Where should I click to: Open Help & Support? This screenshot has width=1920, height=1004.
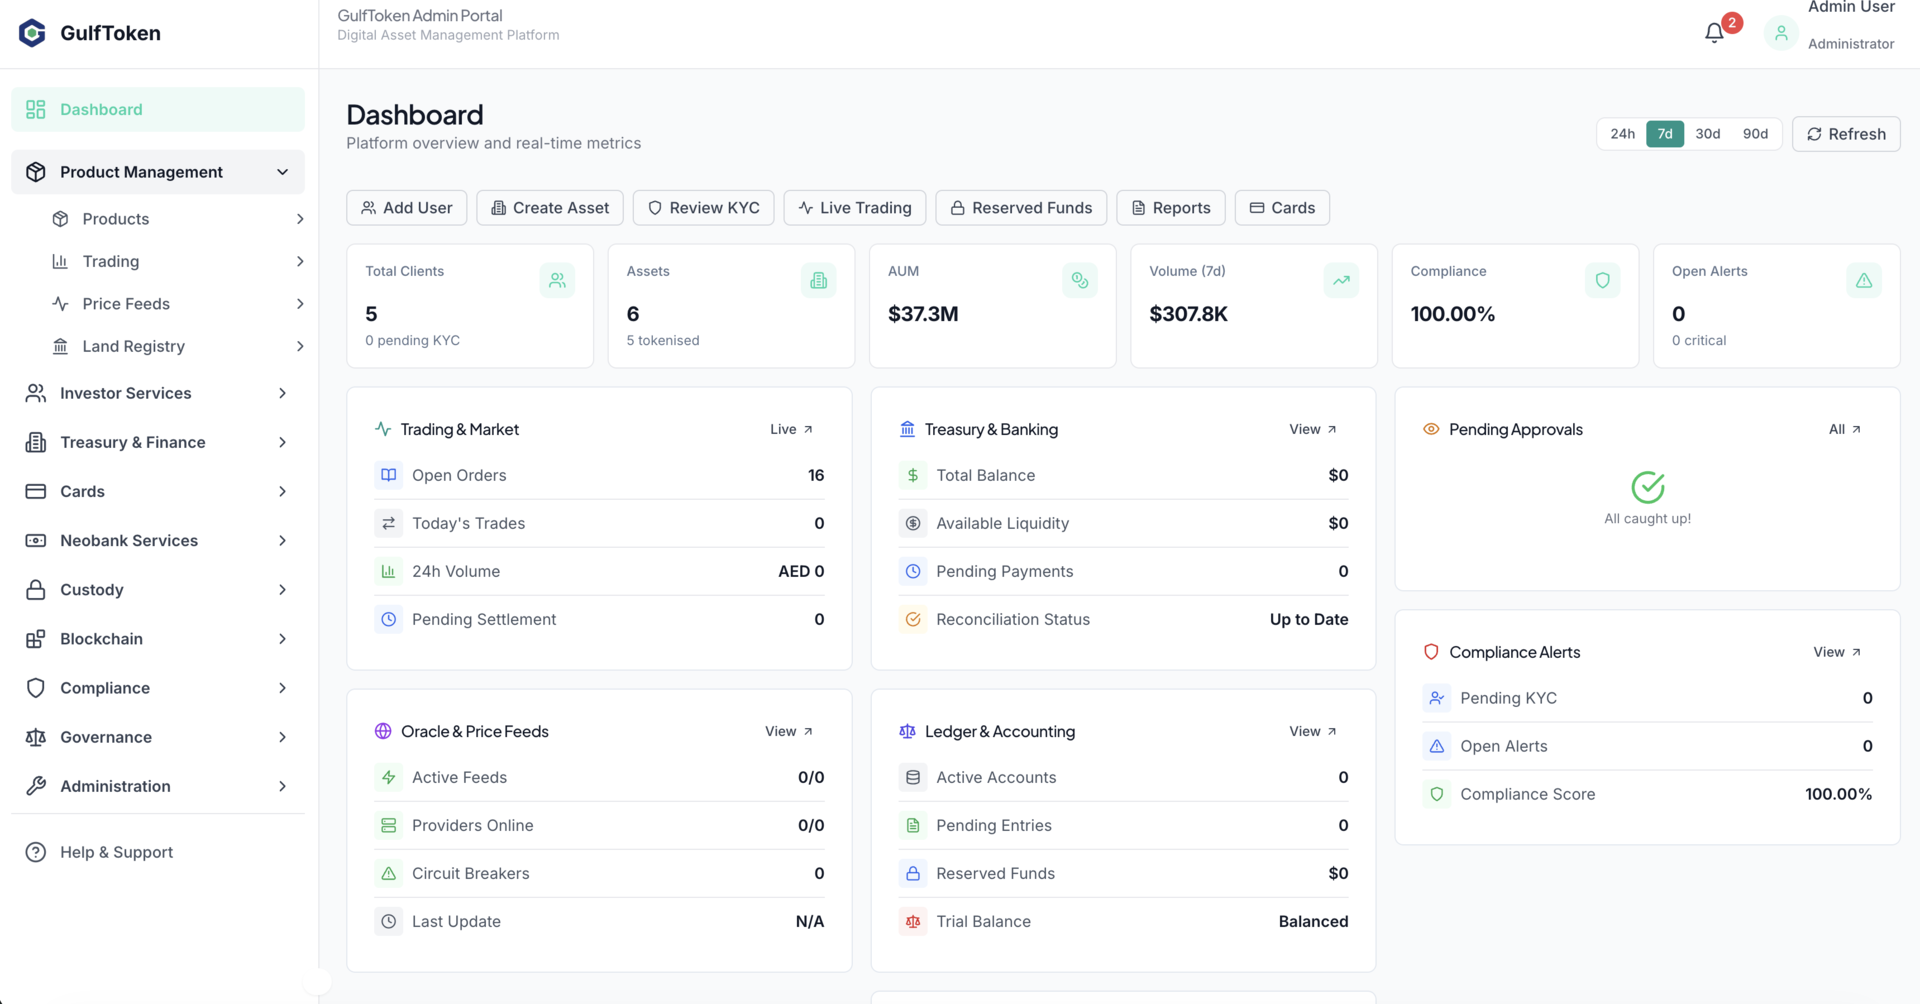pos(116,851)
